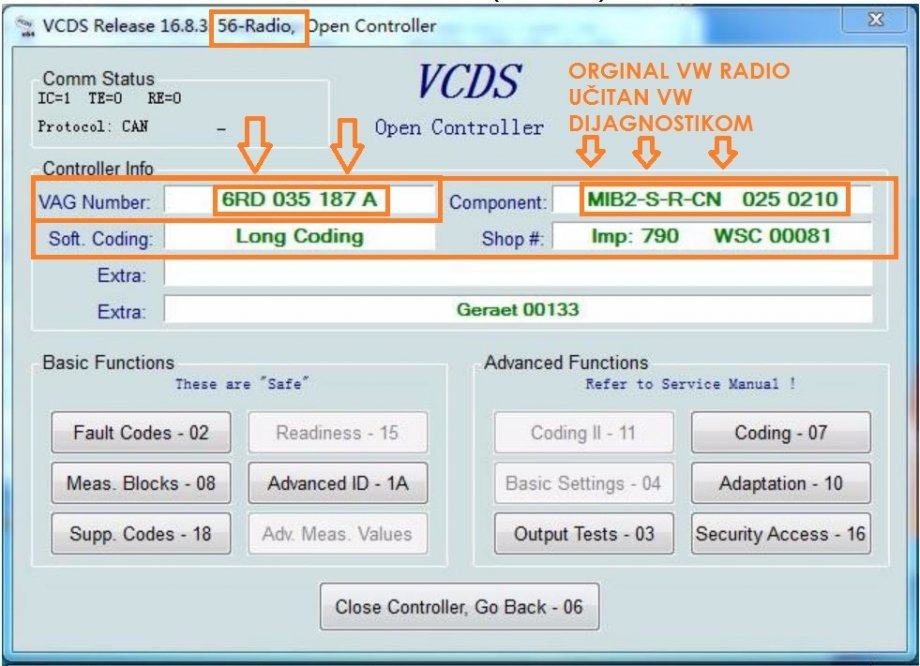Click the Component: label
Image resolution: width=920 pixels, height=666 pixels.
point(498,202)
